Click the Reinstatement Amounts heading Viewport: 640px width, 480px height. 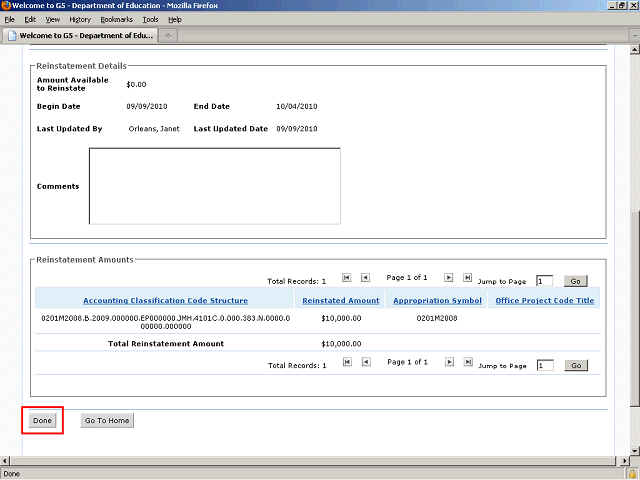(x=85, y=260)
